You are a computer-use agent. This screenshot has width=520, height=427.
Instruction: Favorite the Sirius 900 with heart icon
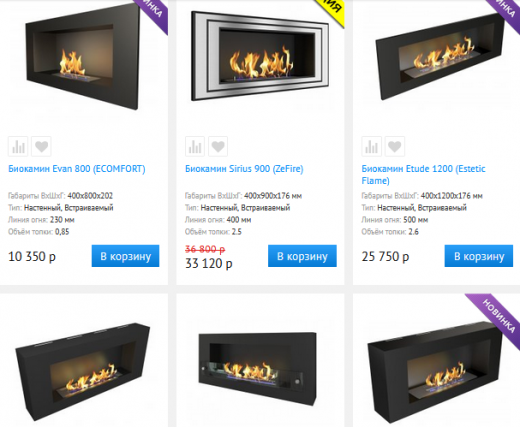[x=218, y=146]
